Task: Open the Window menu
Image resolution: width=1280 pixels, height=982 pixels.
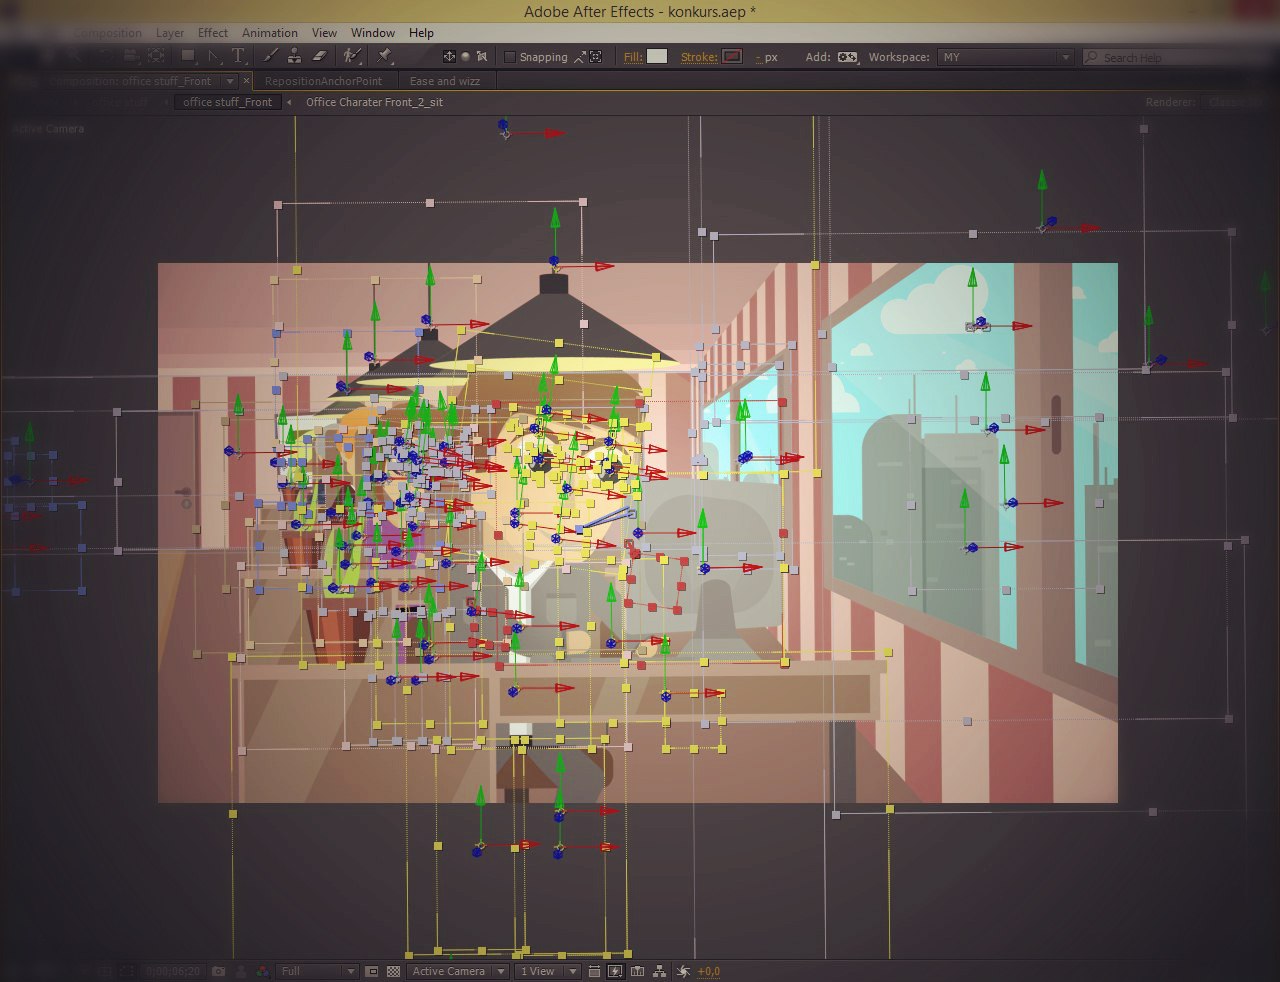Action: (x=373, y=33)
